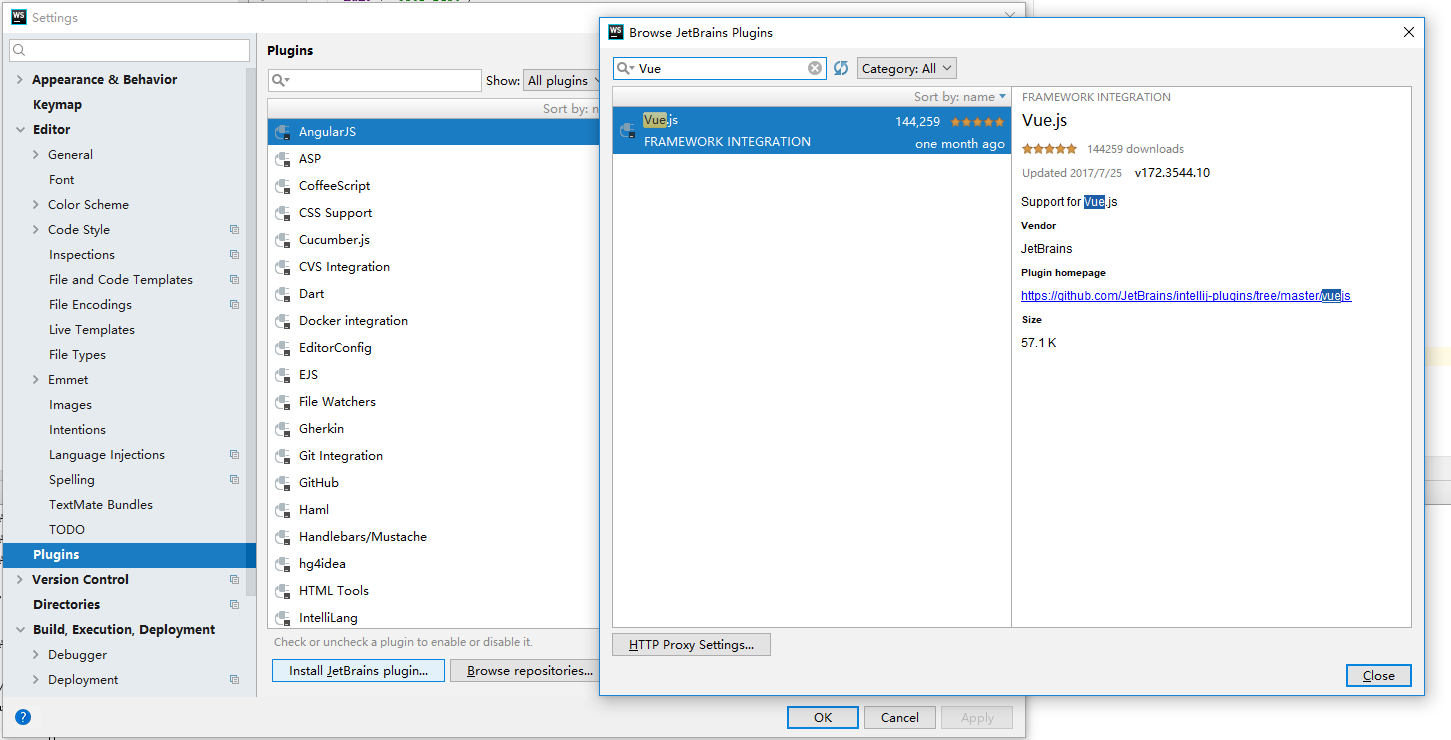Click the magnifier icon in Browse plugins search
Screen dimensions: 1451x740
coord(626,68)
